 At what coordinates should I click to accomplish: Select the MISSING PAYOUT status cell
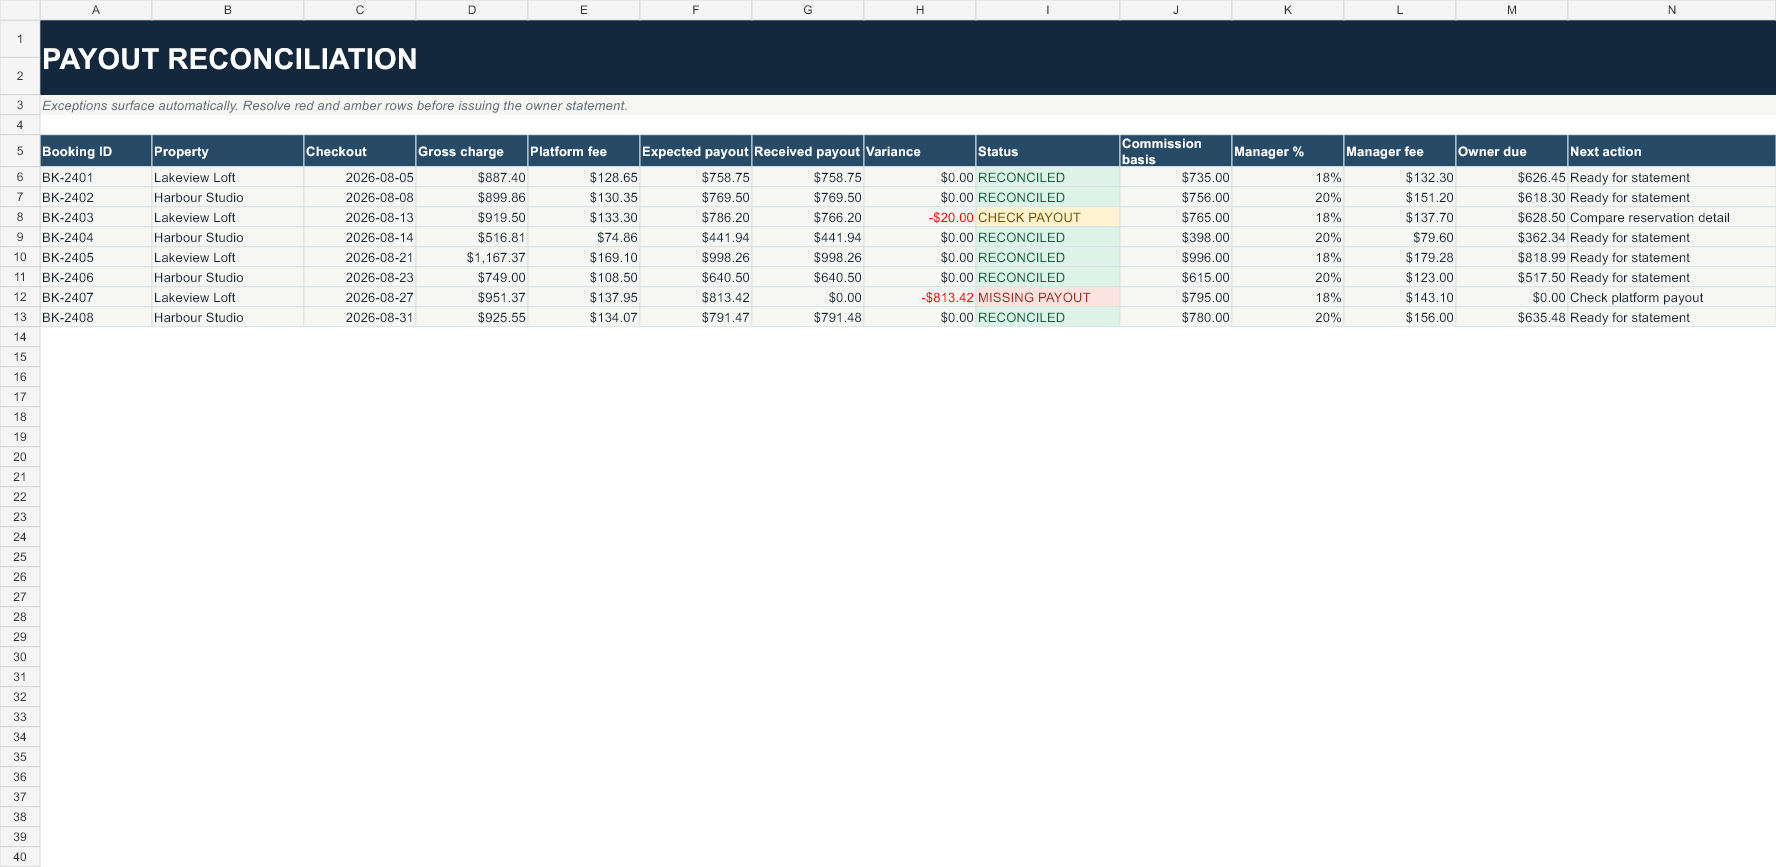pyautogui.click(x=1048, y=297)
